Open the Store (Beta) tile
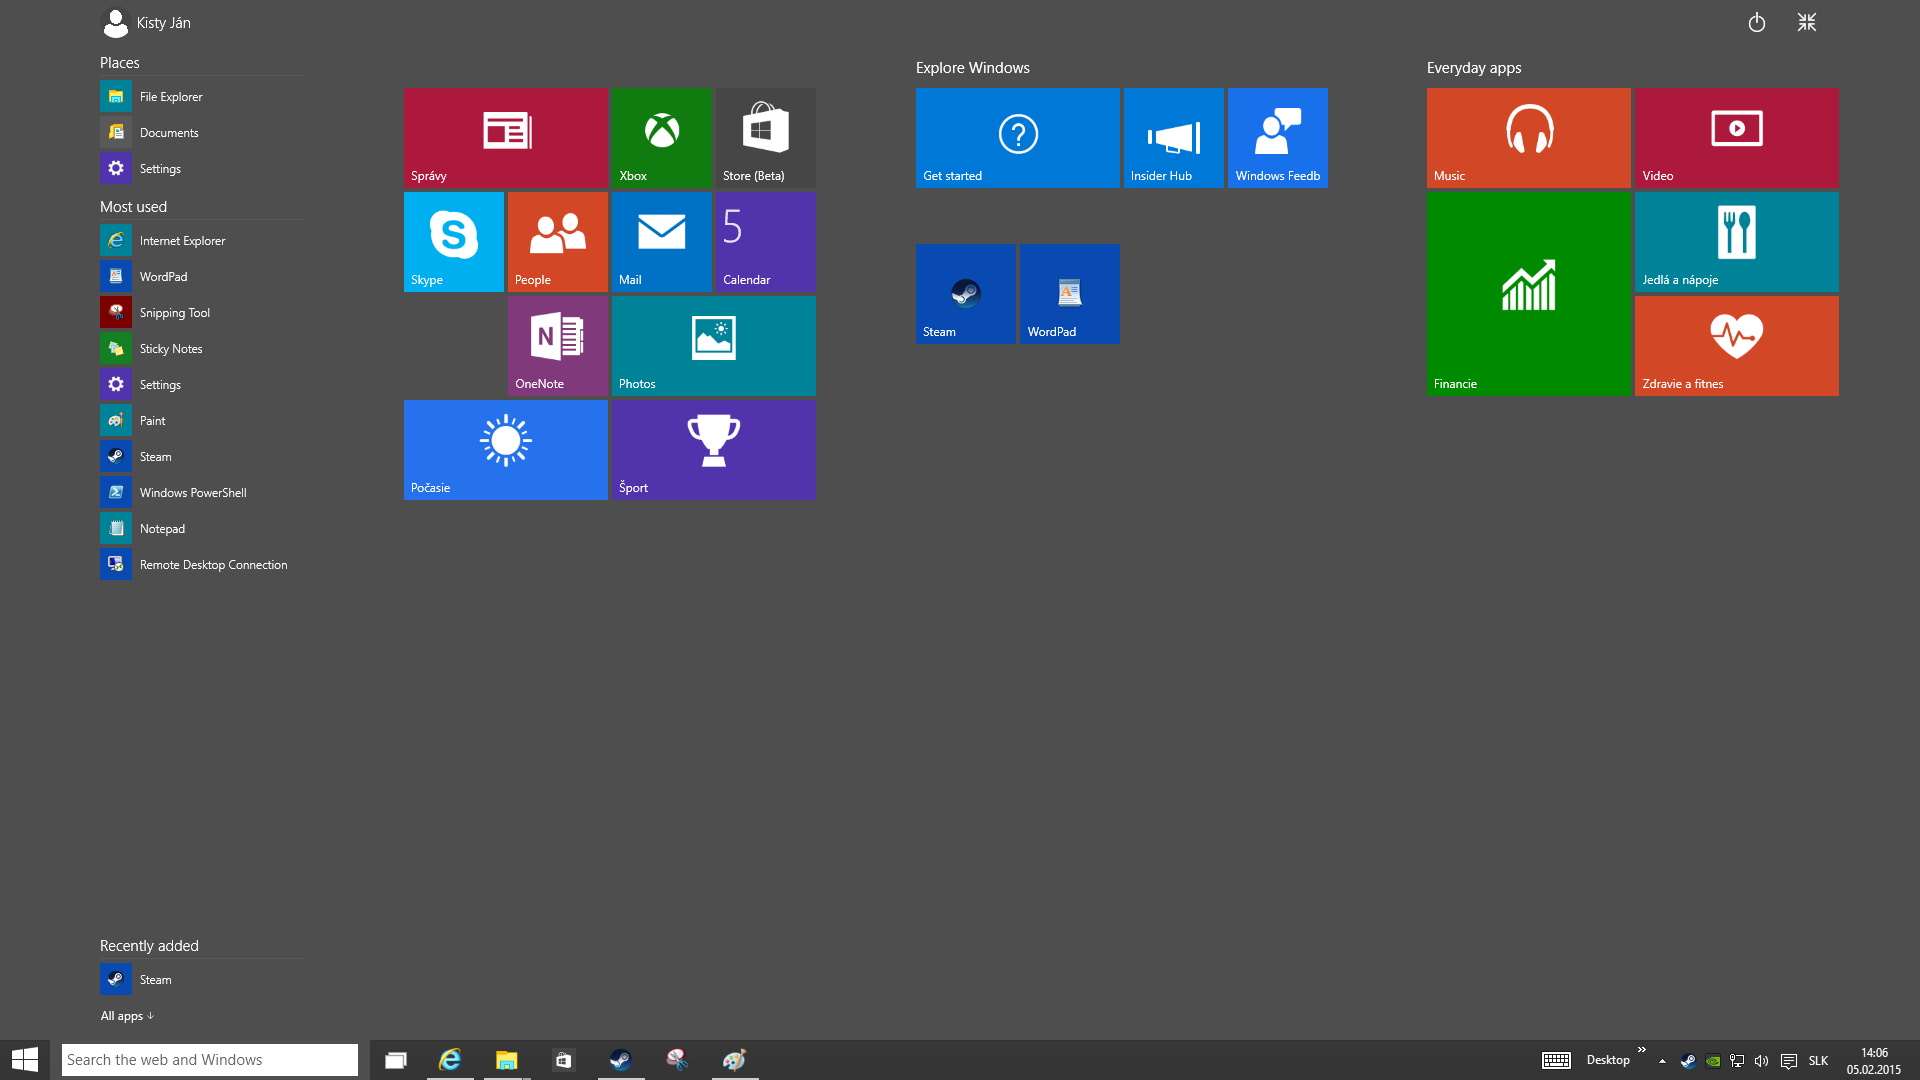Viewport: 1920px width, 1080px height. click(765, 138)
